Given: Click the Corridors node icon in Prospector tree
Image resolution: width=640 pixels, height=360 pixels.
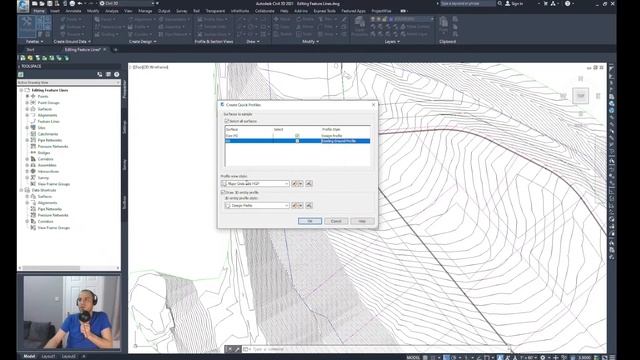Looking at the screenshot, I should point(33,159).
